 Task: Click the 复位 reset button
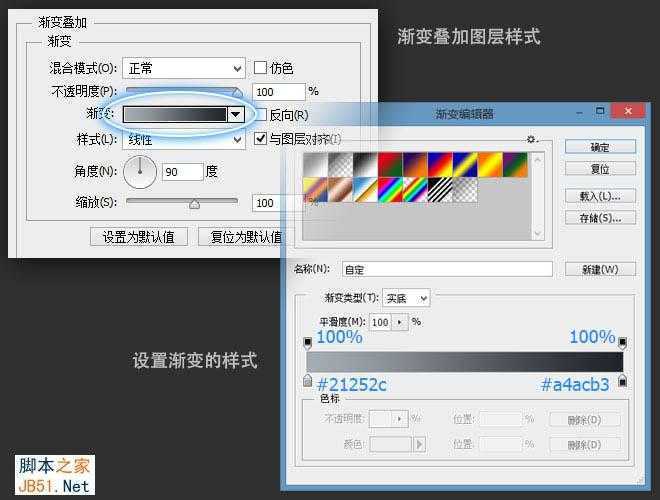(600, 169)
